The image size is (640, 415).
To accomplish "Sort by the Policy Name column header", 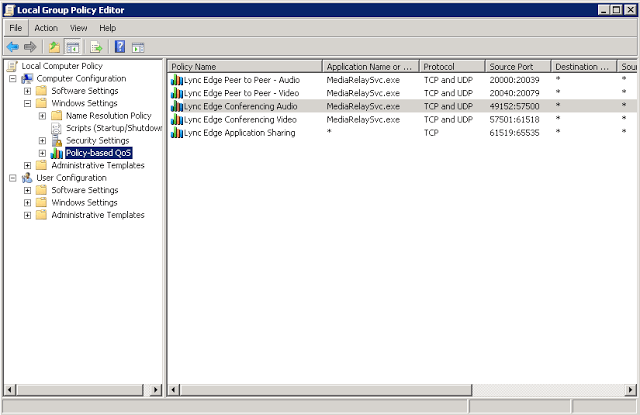I will (x=244, y=66).
